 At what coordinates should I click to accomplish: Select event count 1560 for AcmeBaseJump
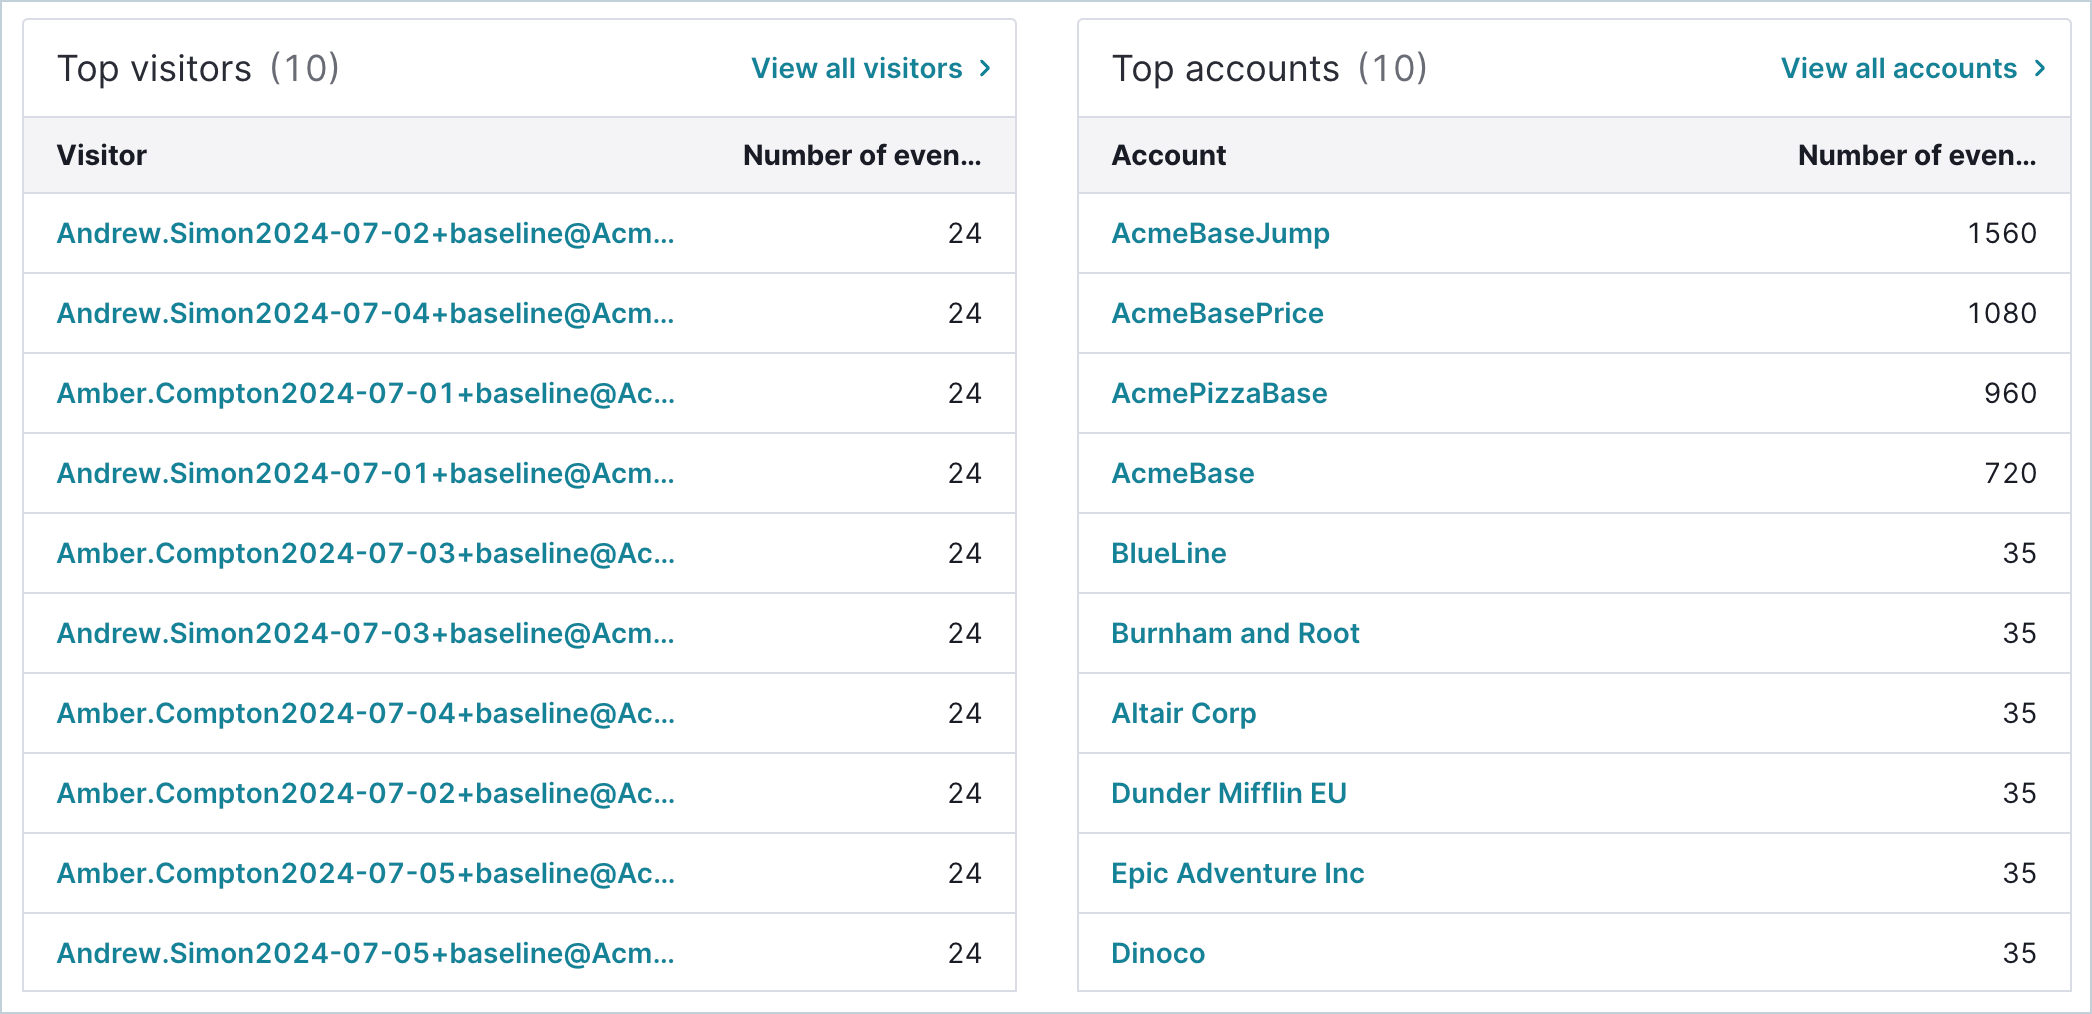point(2002,233)
